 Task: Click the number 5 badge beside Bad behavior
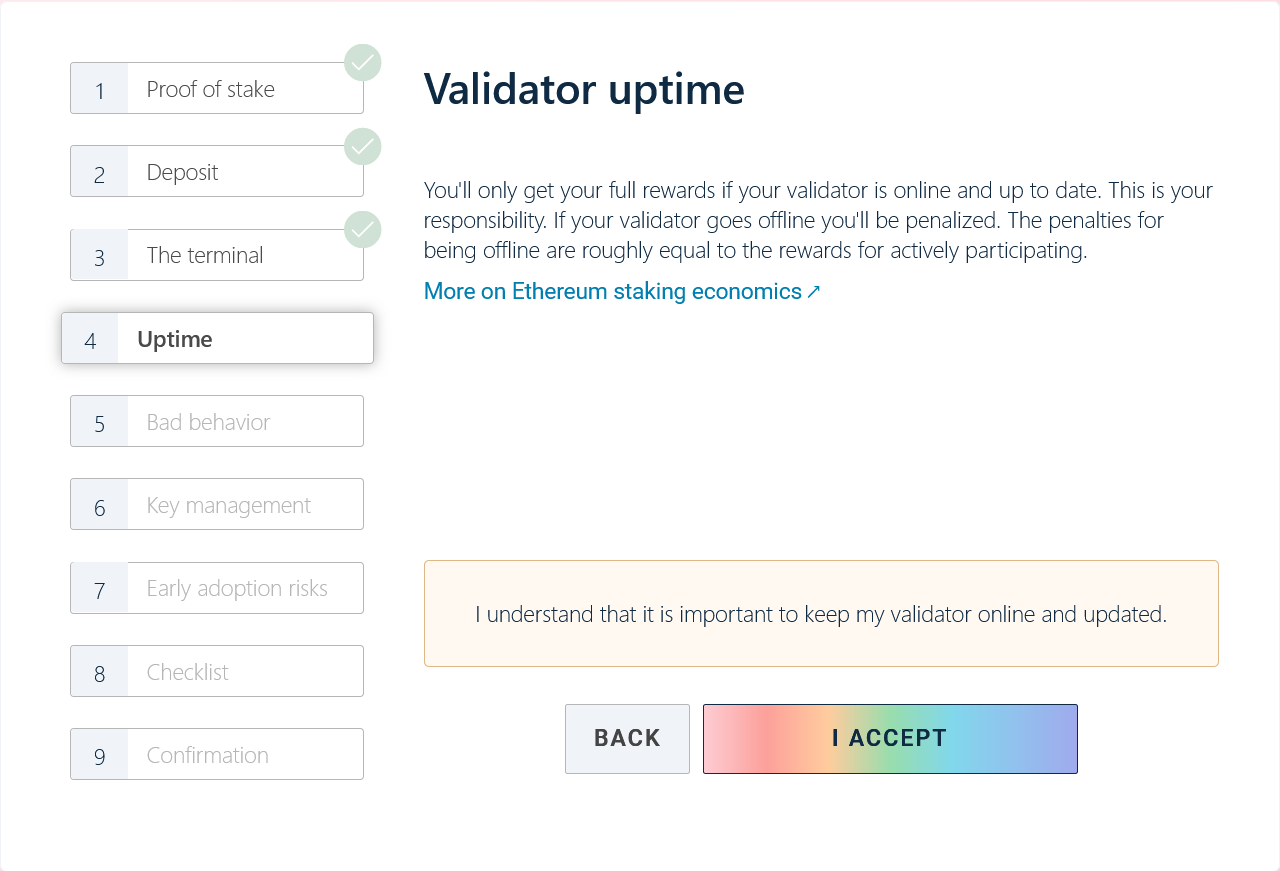[98, 423]
